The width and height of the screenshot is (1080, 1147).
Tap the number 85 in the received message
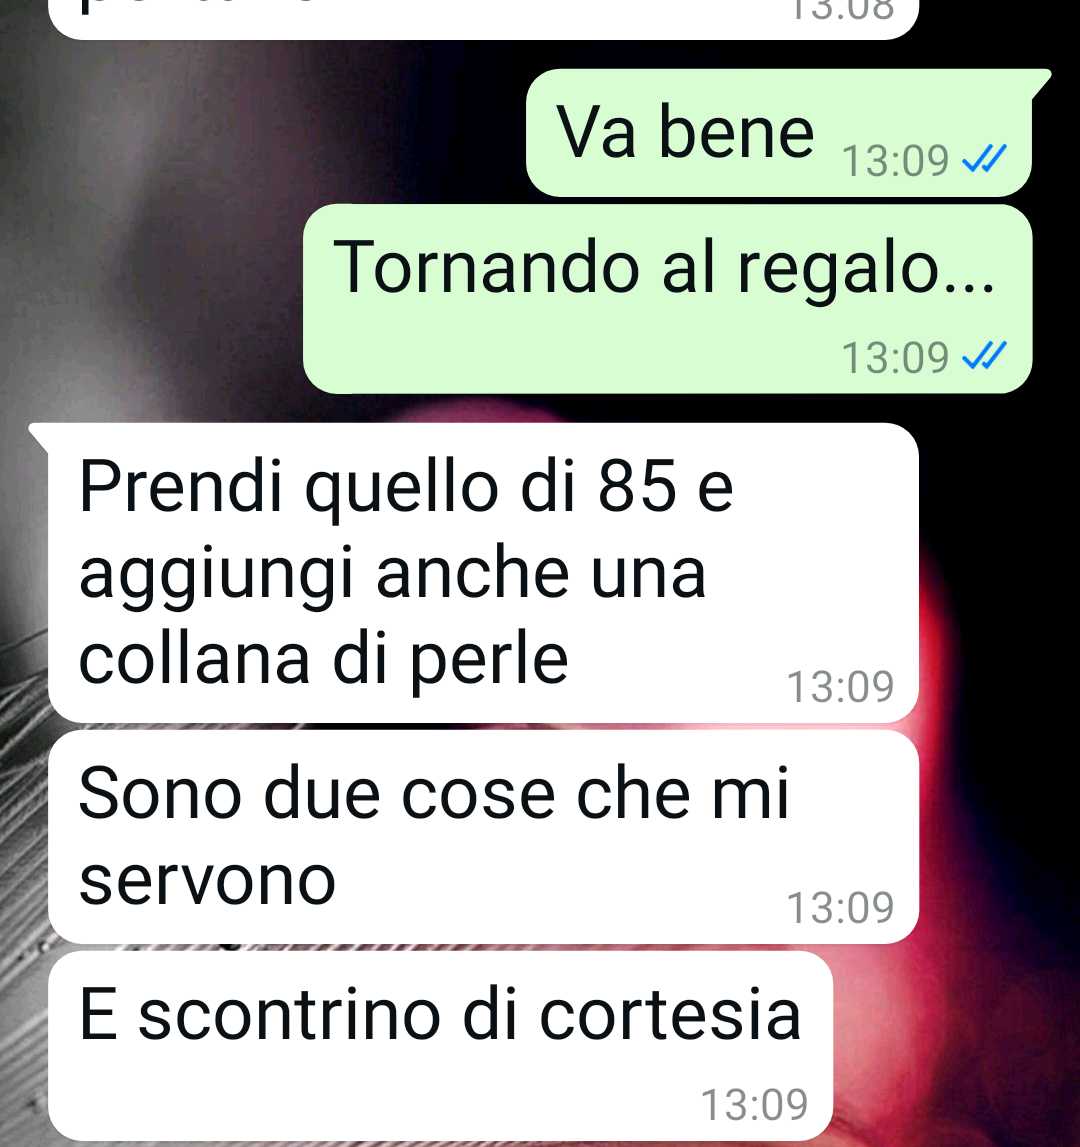click(x=637, y=486)
